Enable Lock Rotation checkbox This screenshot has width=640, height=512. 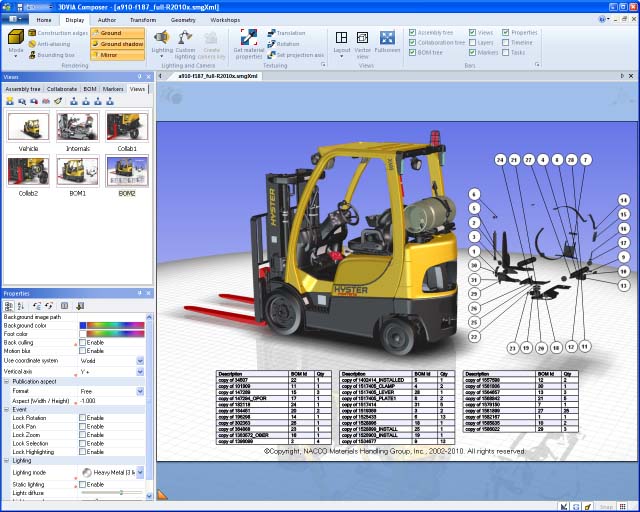tap(82, 418)
